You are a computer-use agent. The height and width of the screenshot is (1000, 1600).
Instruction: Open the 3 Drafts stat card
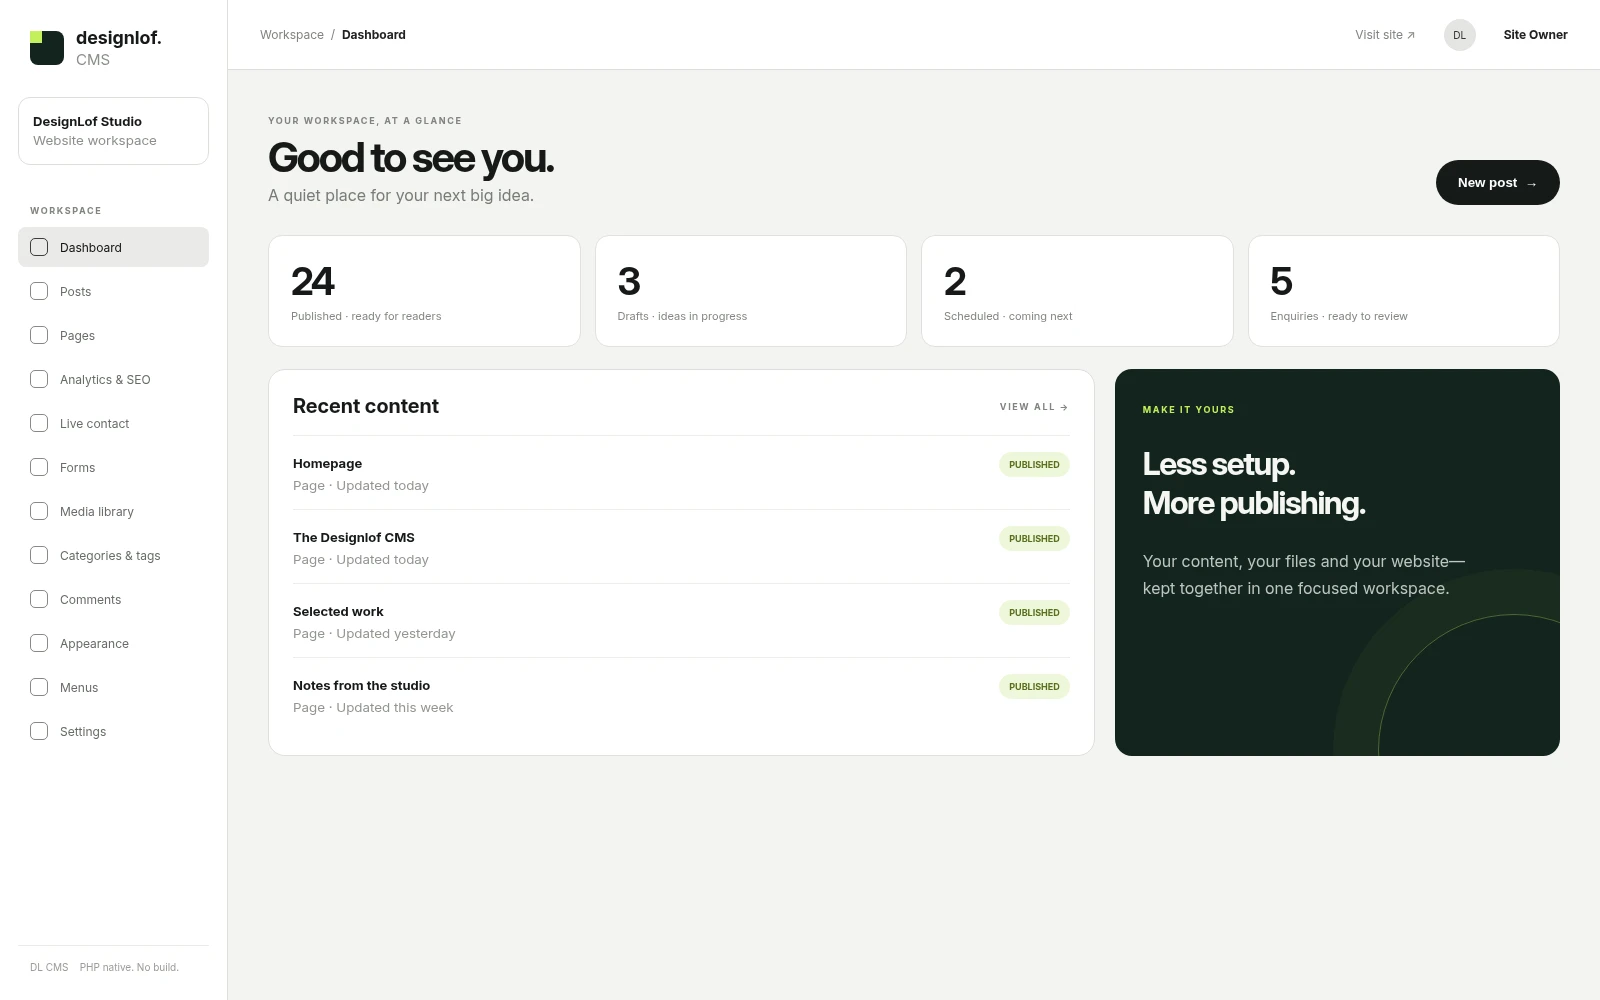tap(751, 291)
